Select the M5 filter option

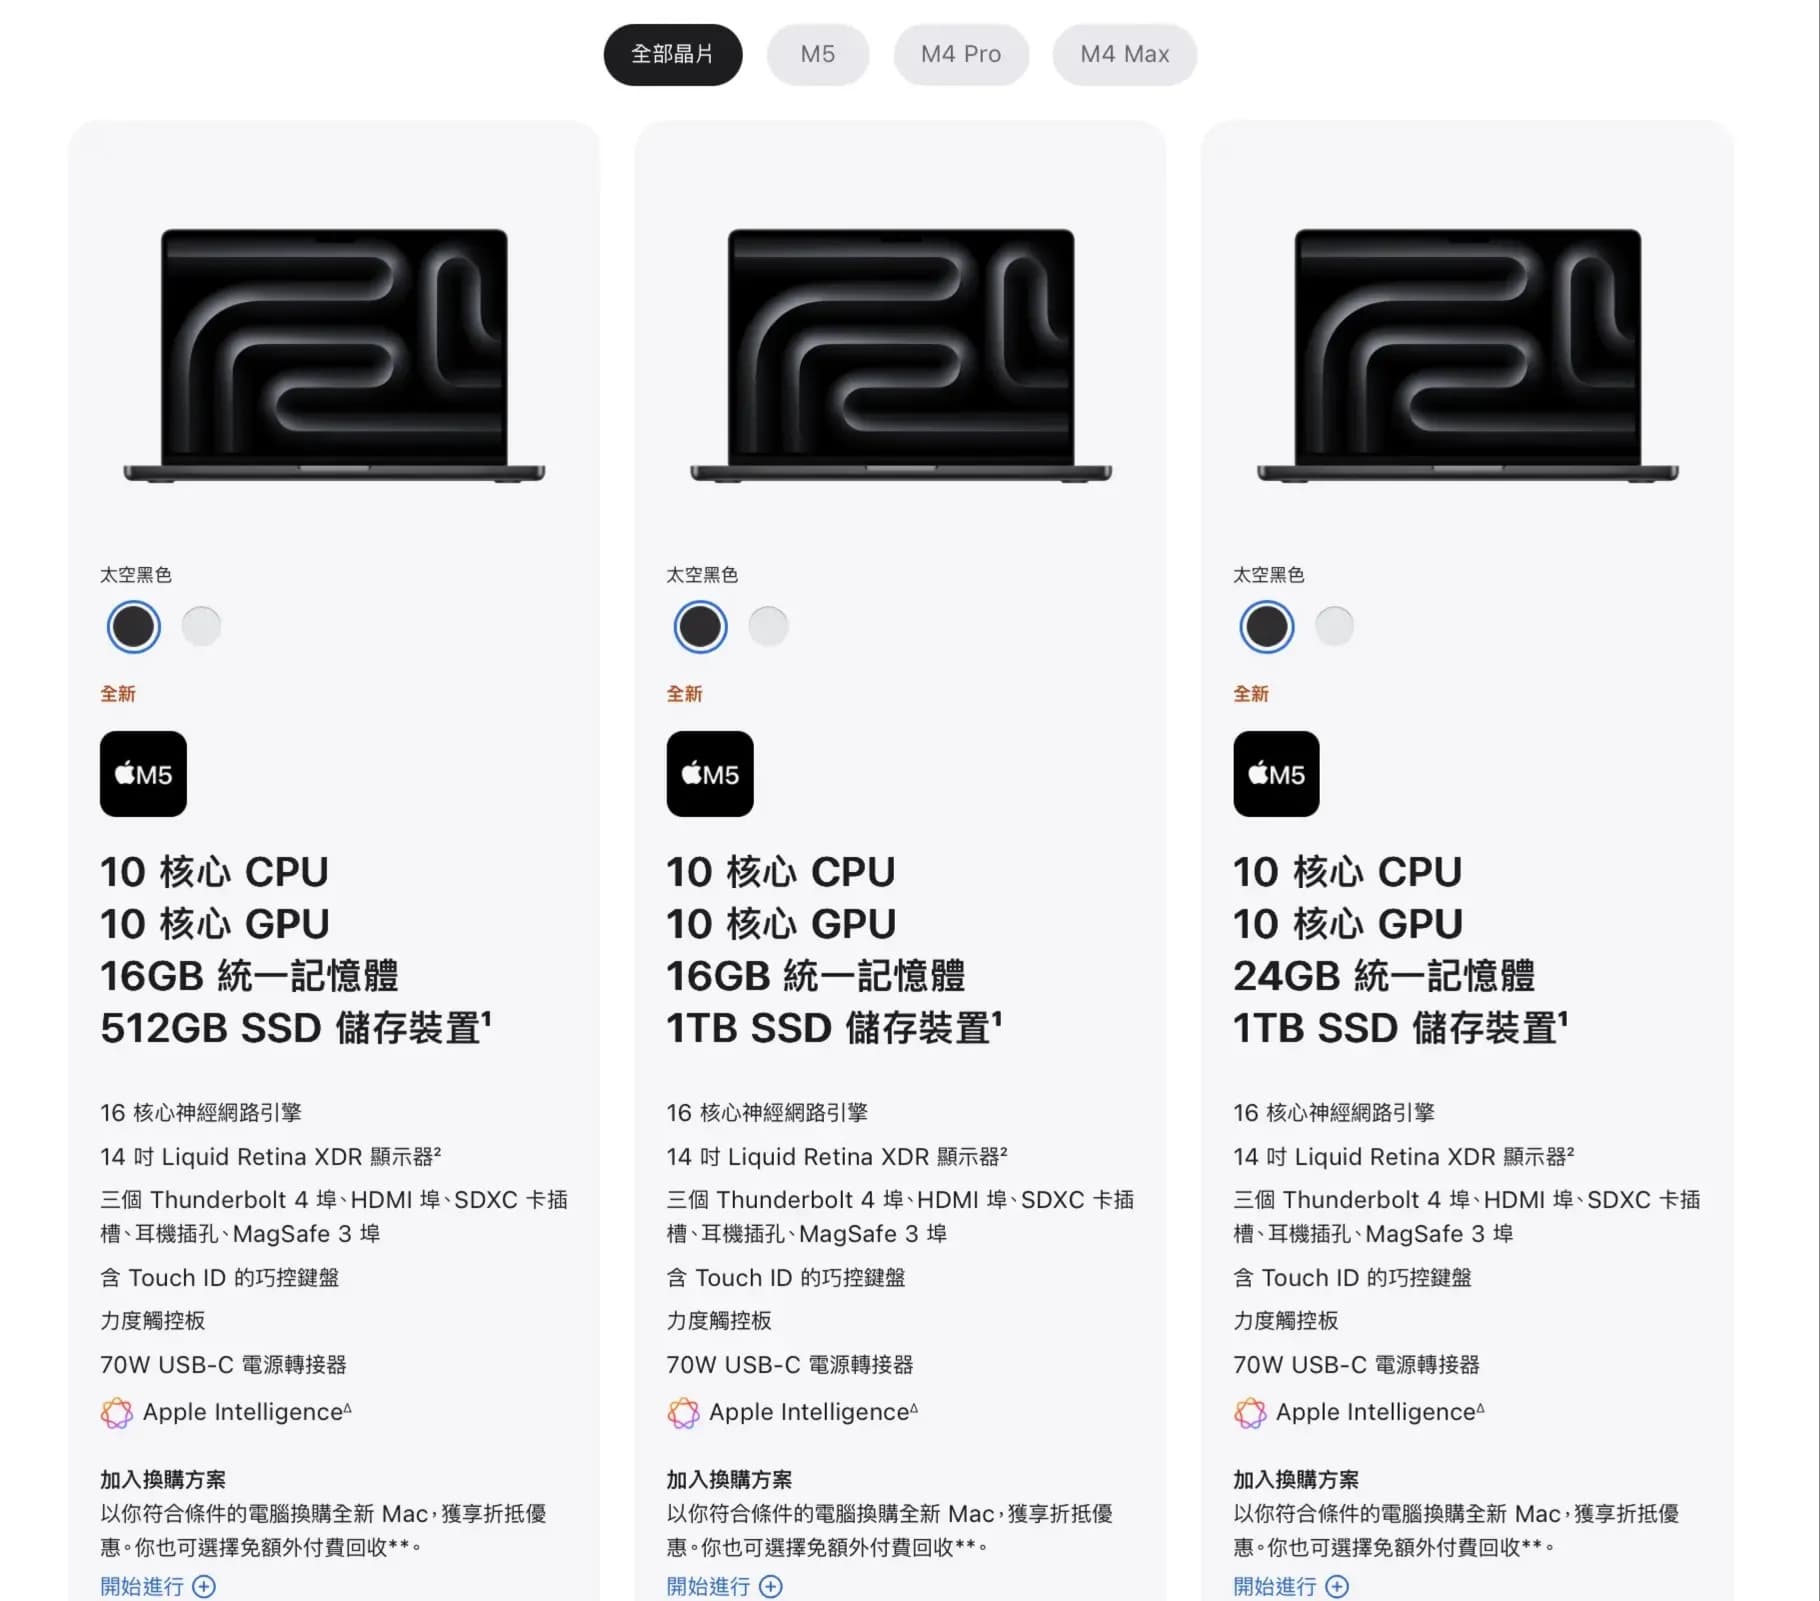point(818,55)
